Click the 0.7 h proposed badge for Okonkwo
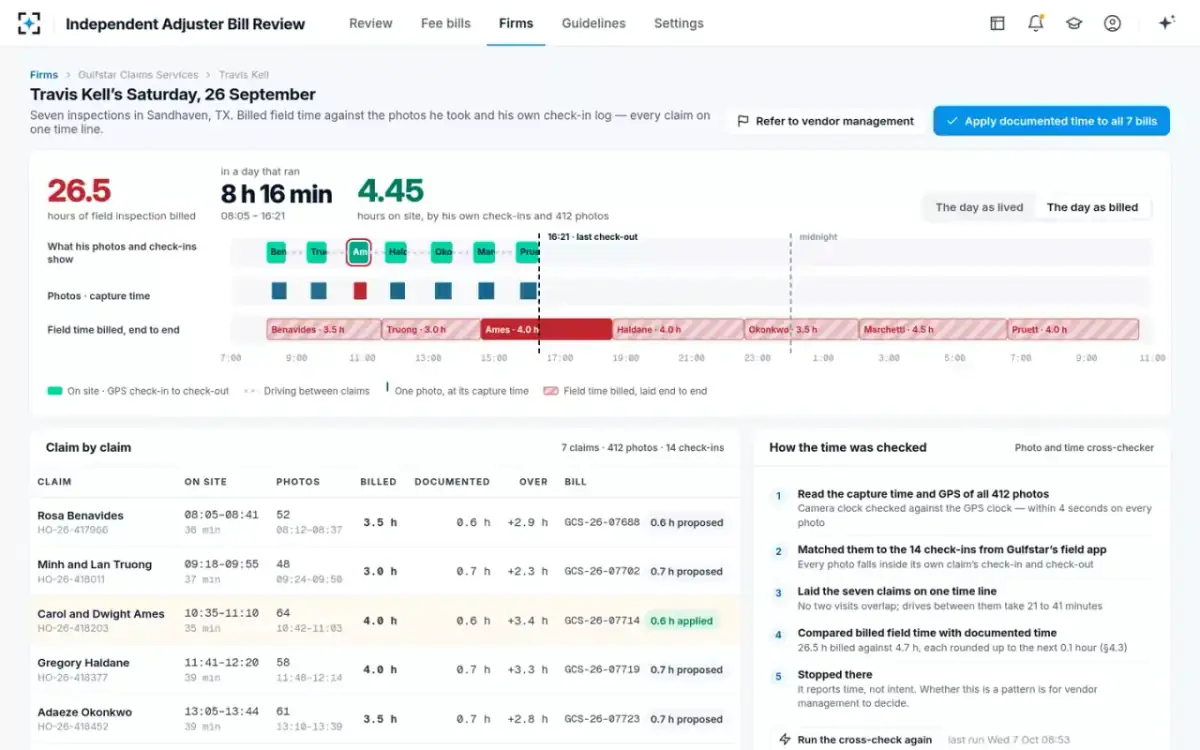 [x=686, y=718]
